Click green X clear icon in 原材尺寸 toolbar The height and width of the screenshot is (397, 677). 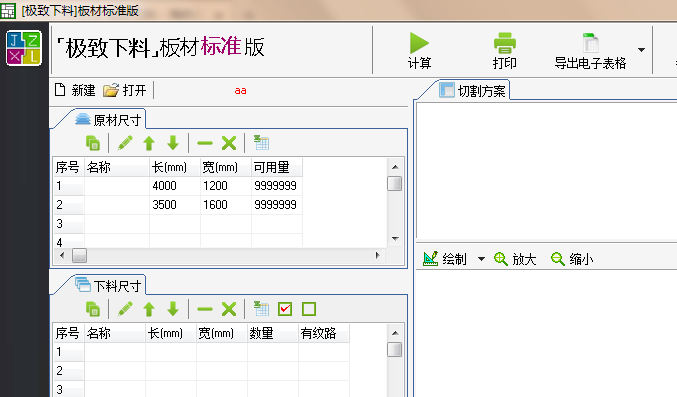[x=229, y=143]
